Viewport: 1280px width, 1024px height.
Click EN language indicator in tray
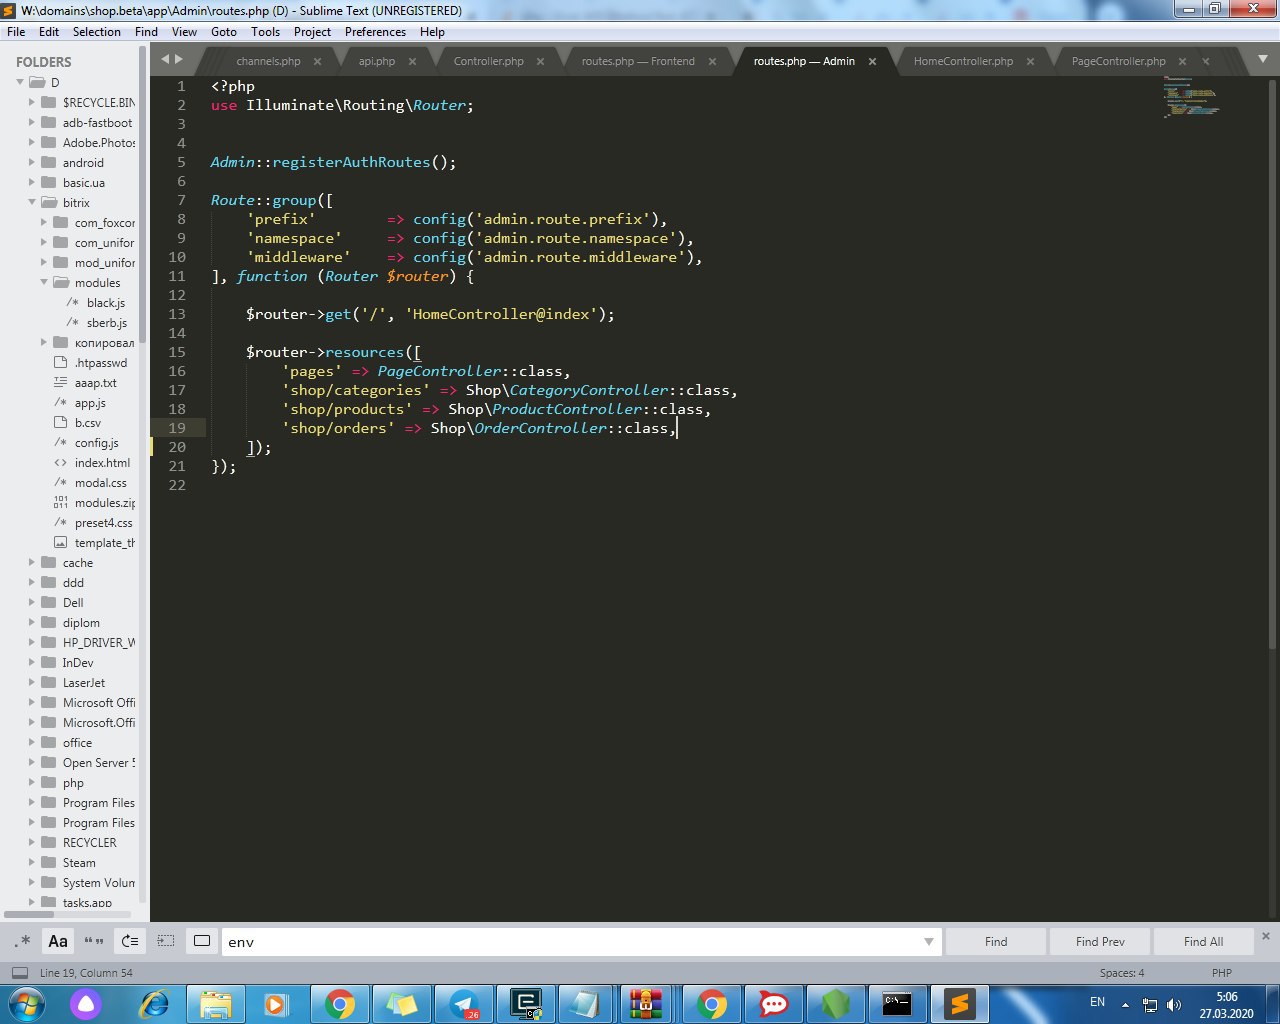(1097, 1002)
